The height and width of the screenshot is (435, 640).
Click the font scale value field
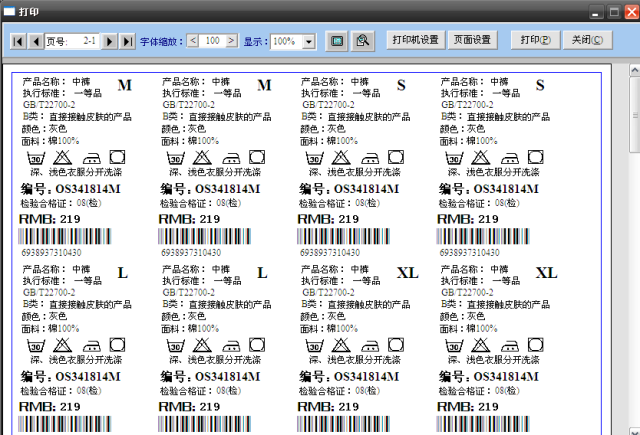pyautogui.click(x=212, y=41)
